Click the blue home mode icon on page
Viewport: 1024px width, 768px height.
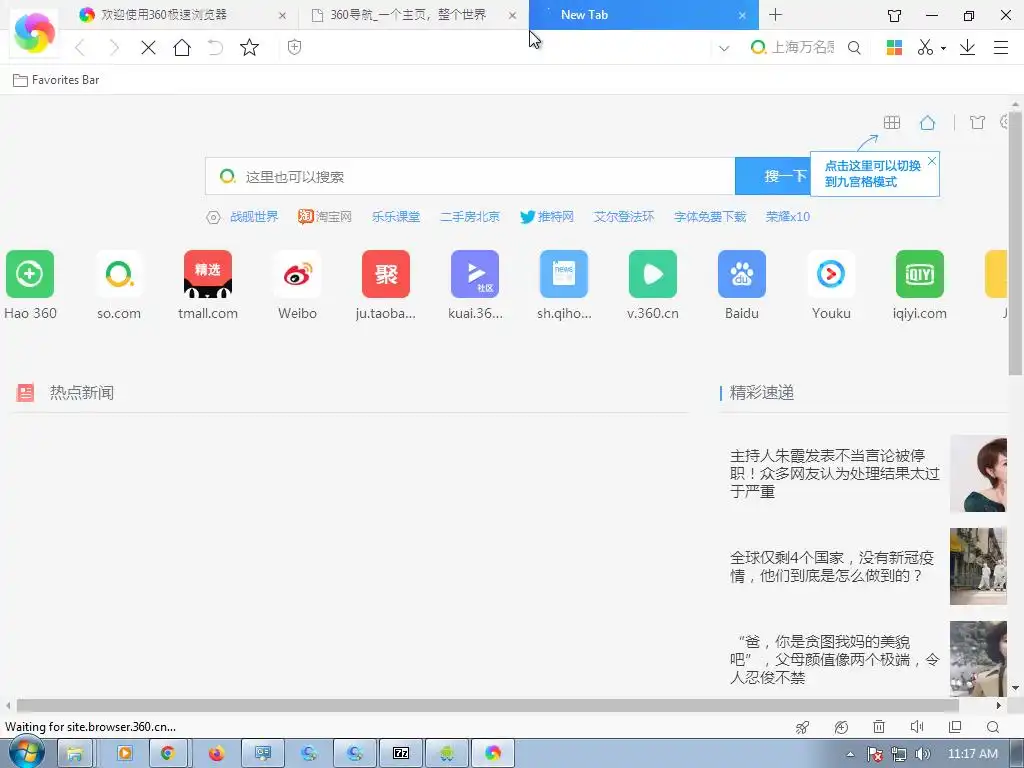point(927,122)
